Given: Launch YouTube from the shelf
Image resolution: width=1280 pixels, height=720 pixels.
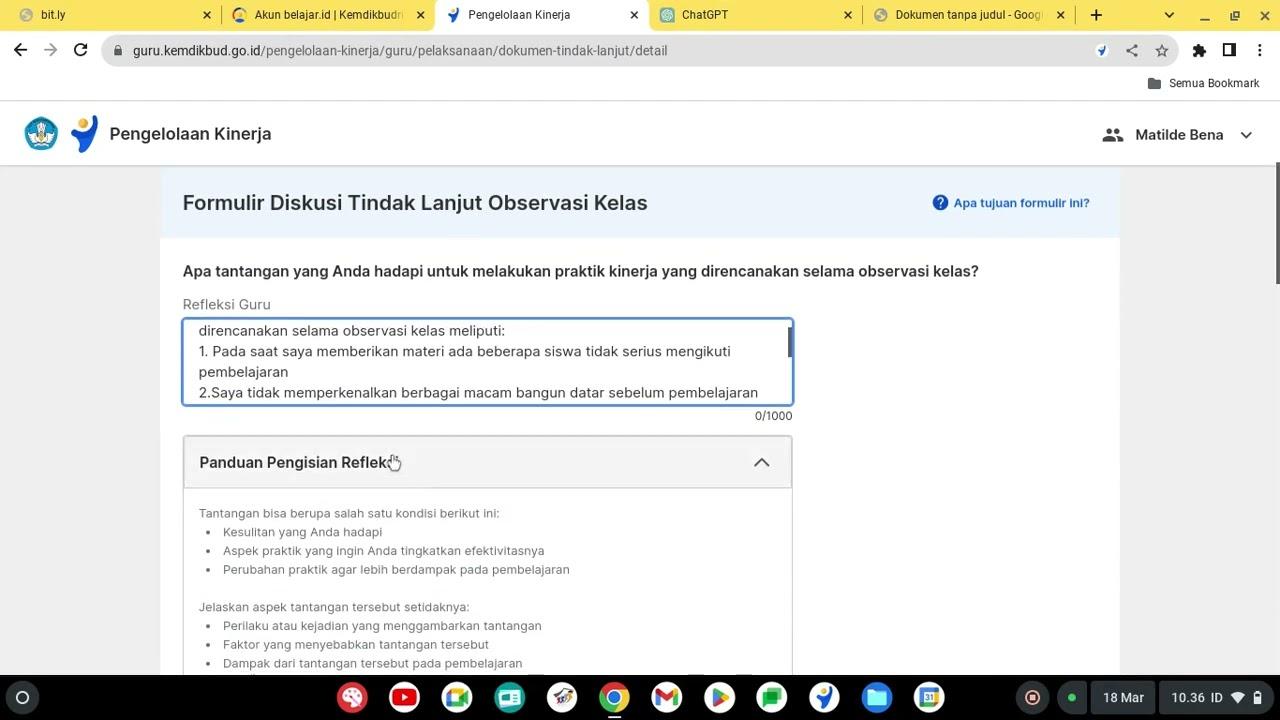Looking at the screenshot, I should (x=404, y=697).
